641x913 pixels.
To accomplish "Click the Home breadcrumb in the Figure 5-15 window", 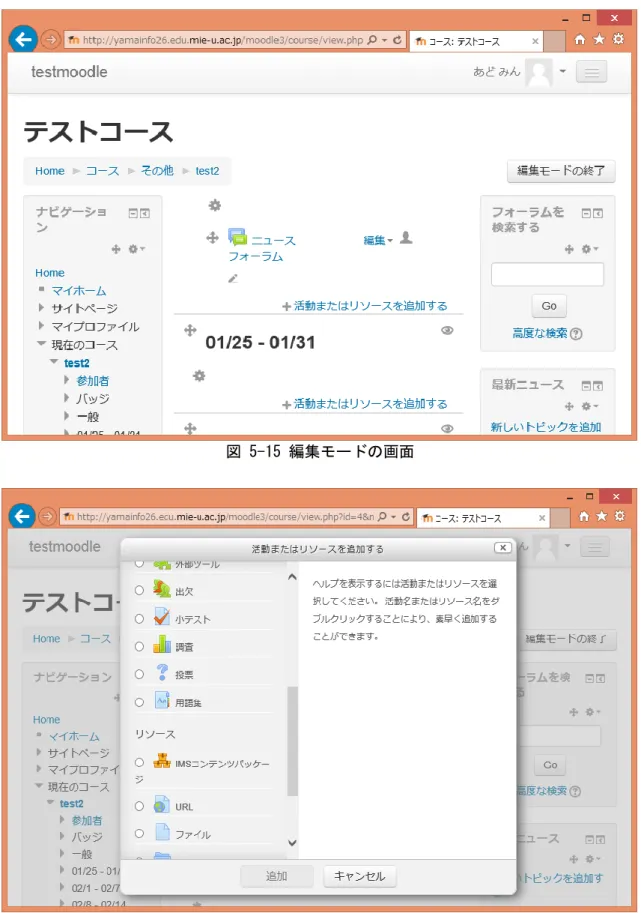I will click(x=49, y=171).
